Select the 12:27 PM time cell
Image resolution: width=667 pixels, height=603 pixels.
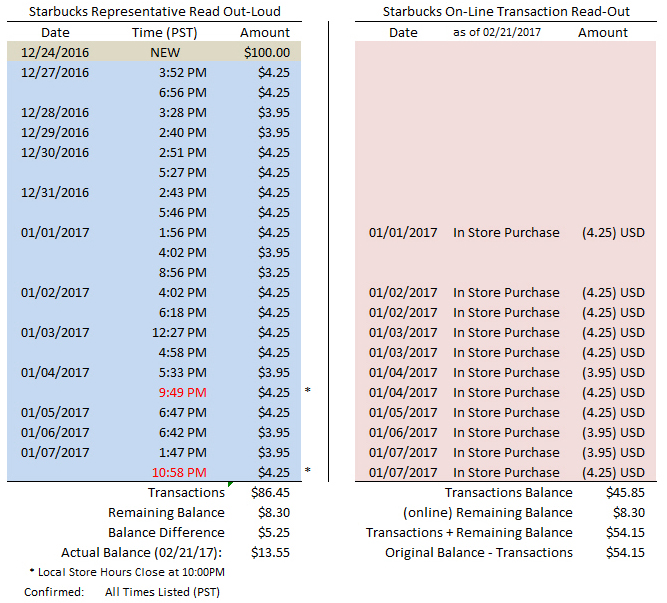(x=180, y=332)
